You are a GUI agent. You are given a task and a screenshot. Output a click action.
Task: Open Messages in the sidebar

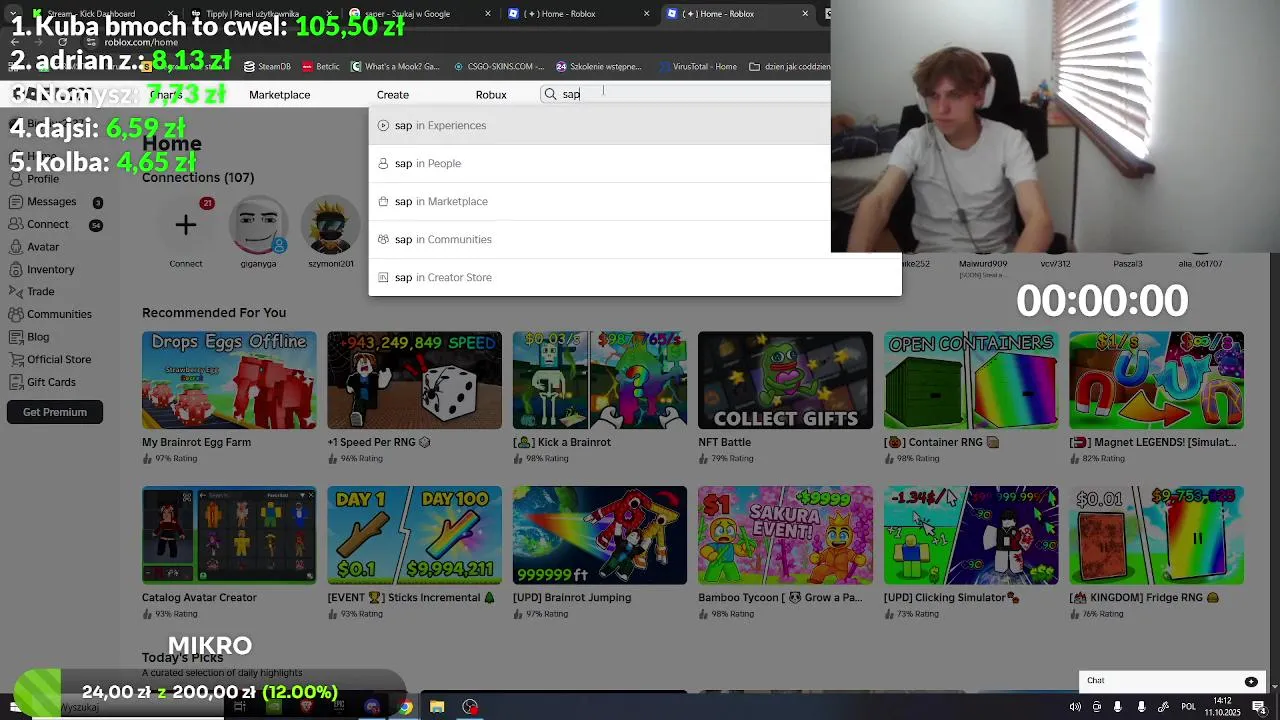click(x=51, y=202)
